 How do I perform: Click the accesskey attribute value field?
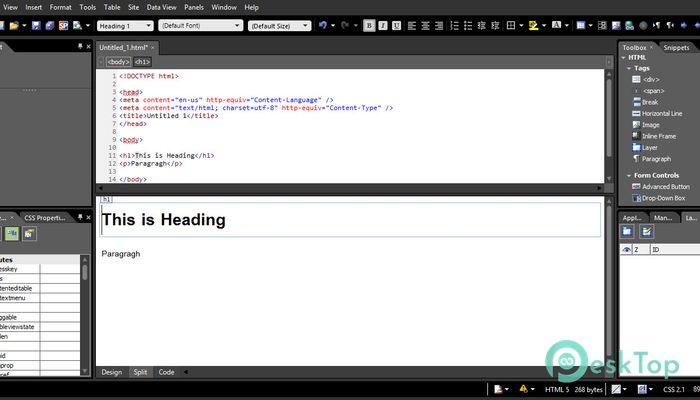point(60,269)
